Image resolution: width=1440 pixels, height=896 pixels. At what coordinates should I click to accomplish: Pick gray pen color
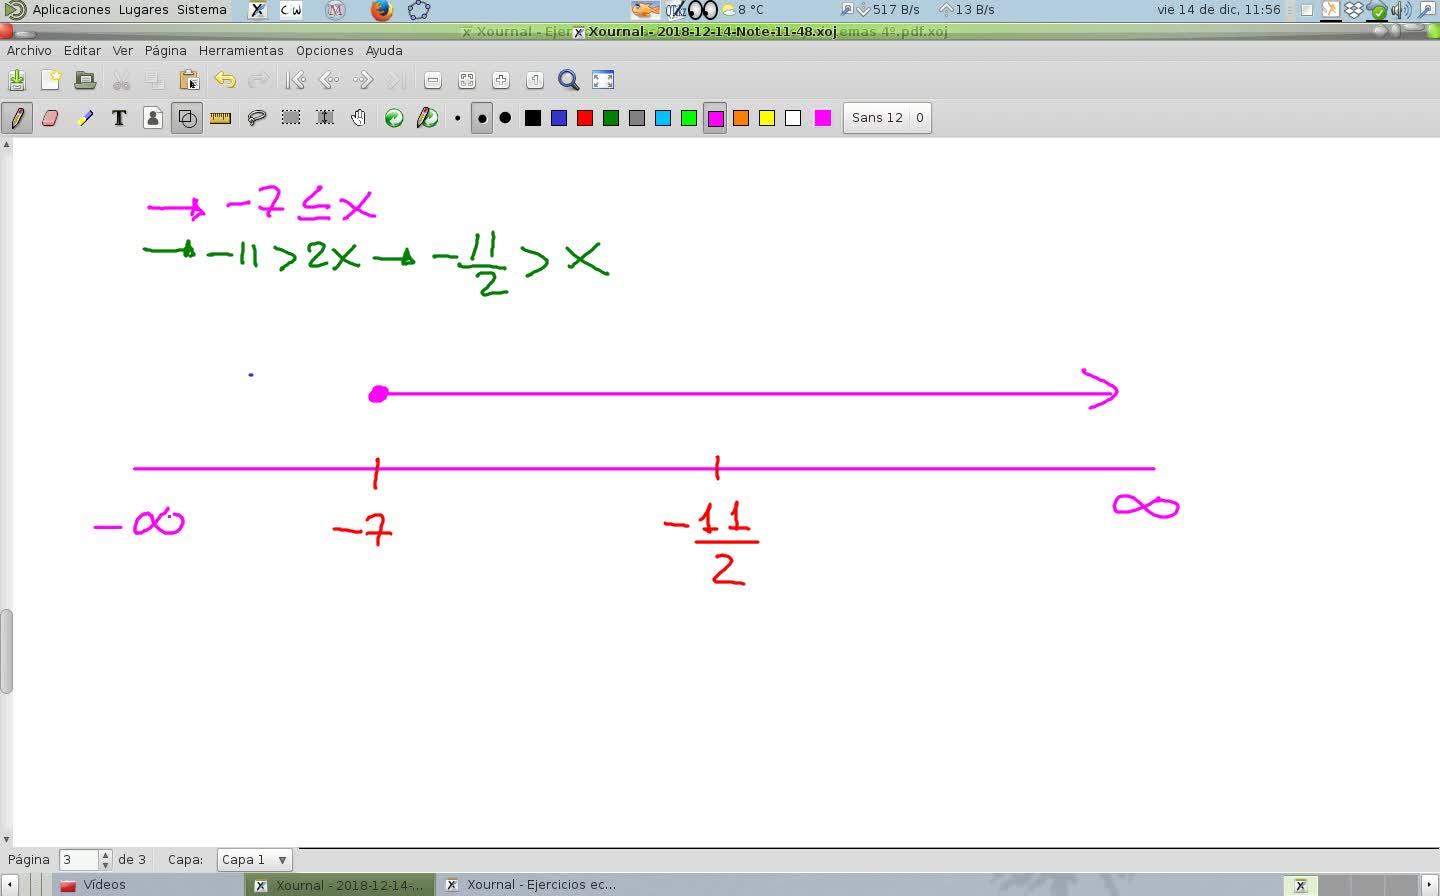click(x=637, y=118)
